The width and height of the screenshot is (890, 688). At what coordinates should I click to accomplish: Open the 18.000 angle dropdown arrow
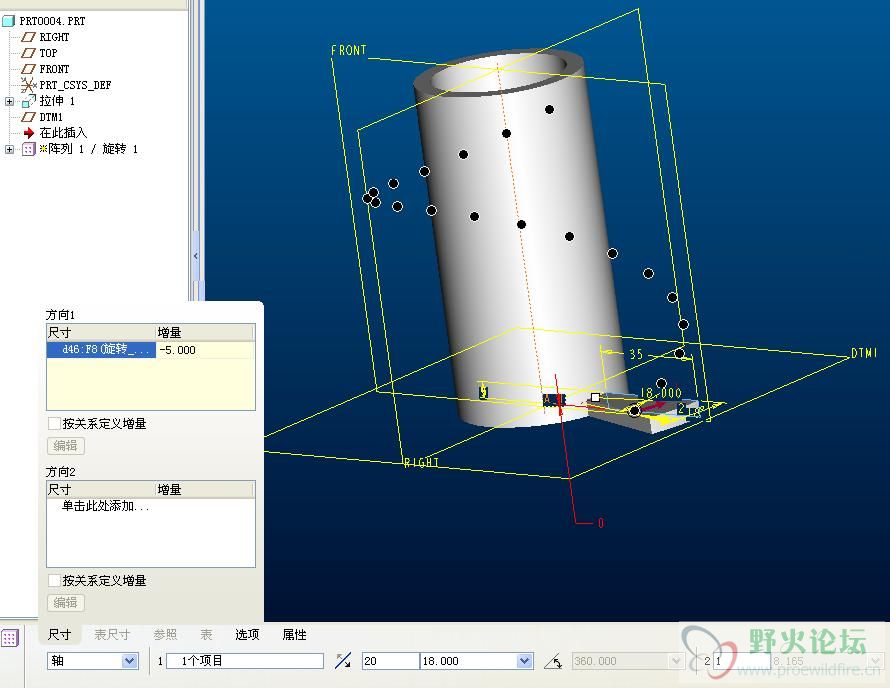pyautogui.click(x=525, y=661)
